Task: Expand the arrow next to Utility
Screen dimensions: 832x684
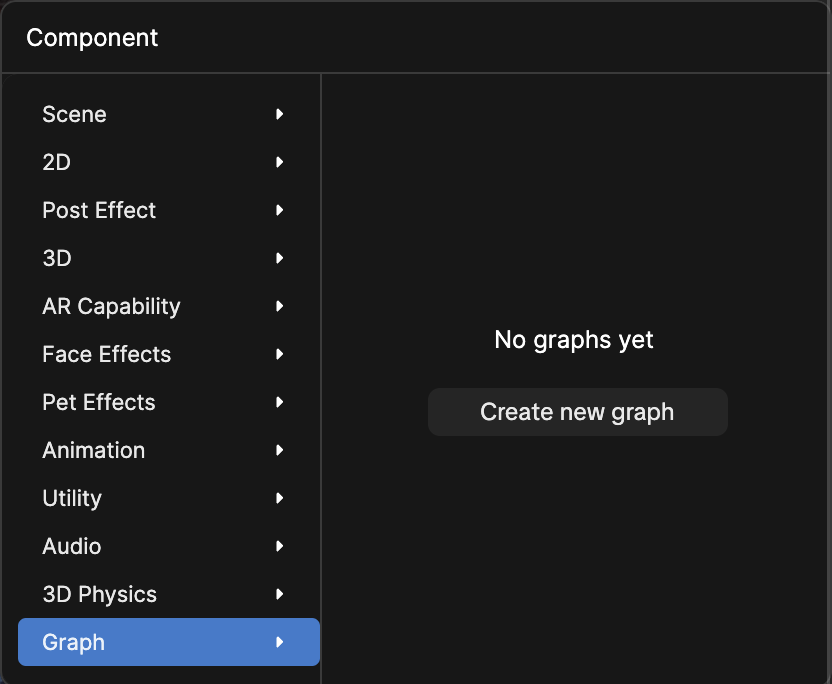Action: pyautogui.click(x=280, y=498)
